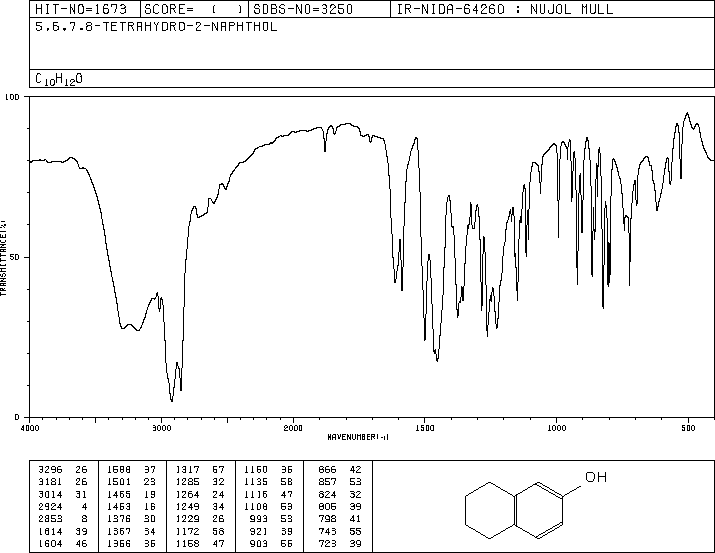Click transmittance 67 beside peak 1317
This screenshot has height=553, width=715.
(x=218, y=470)
